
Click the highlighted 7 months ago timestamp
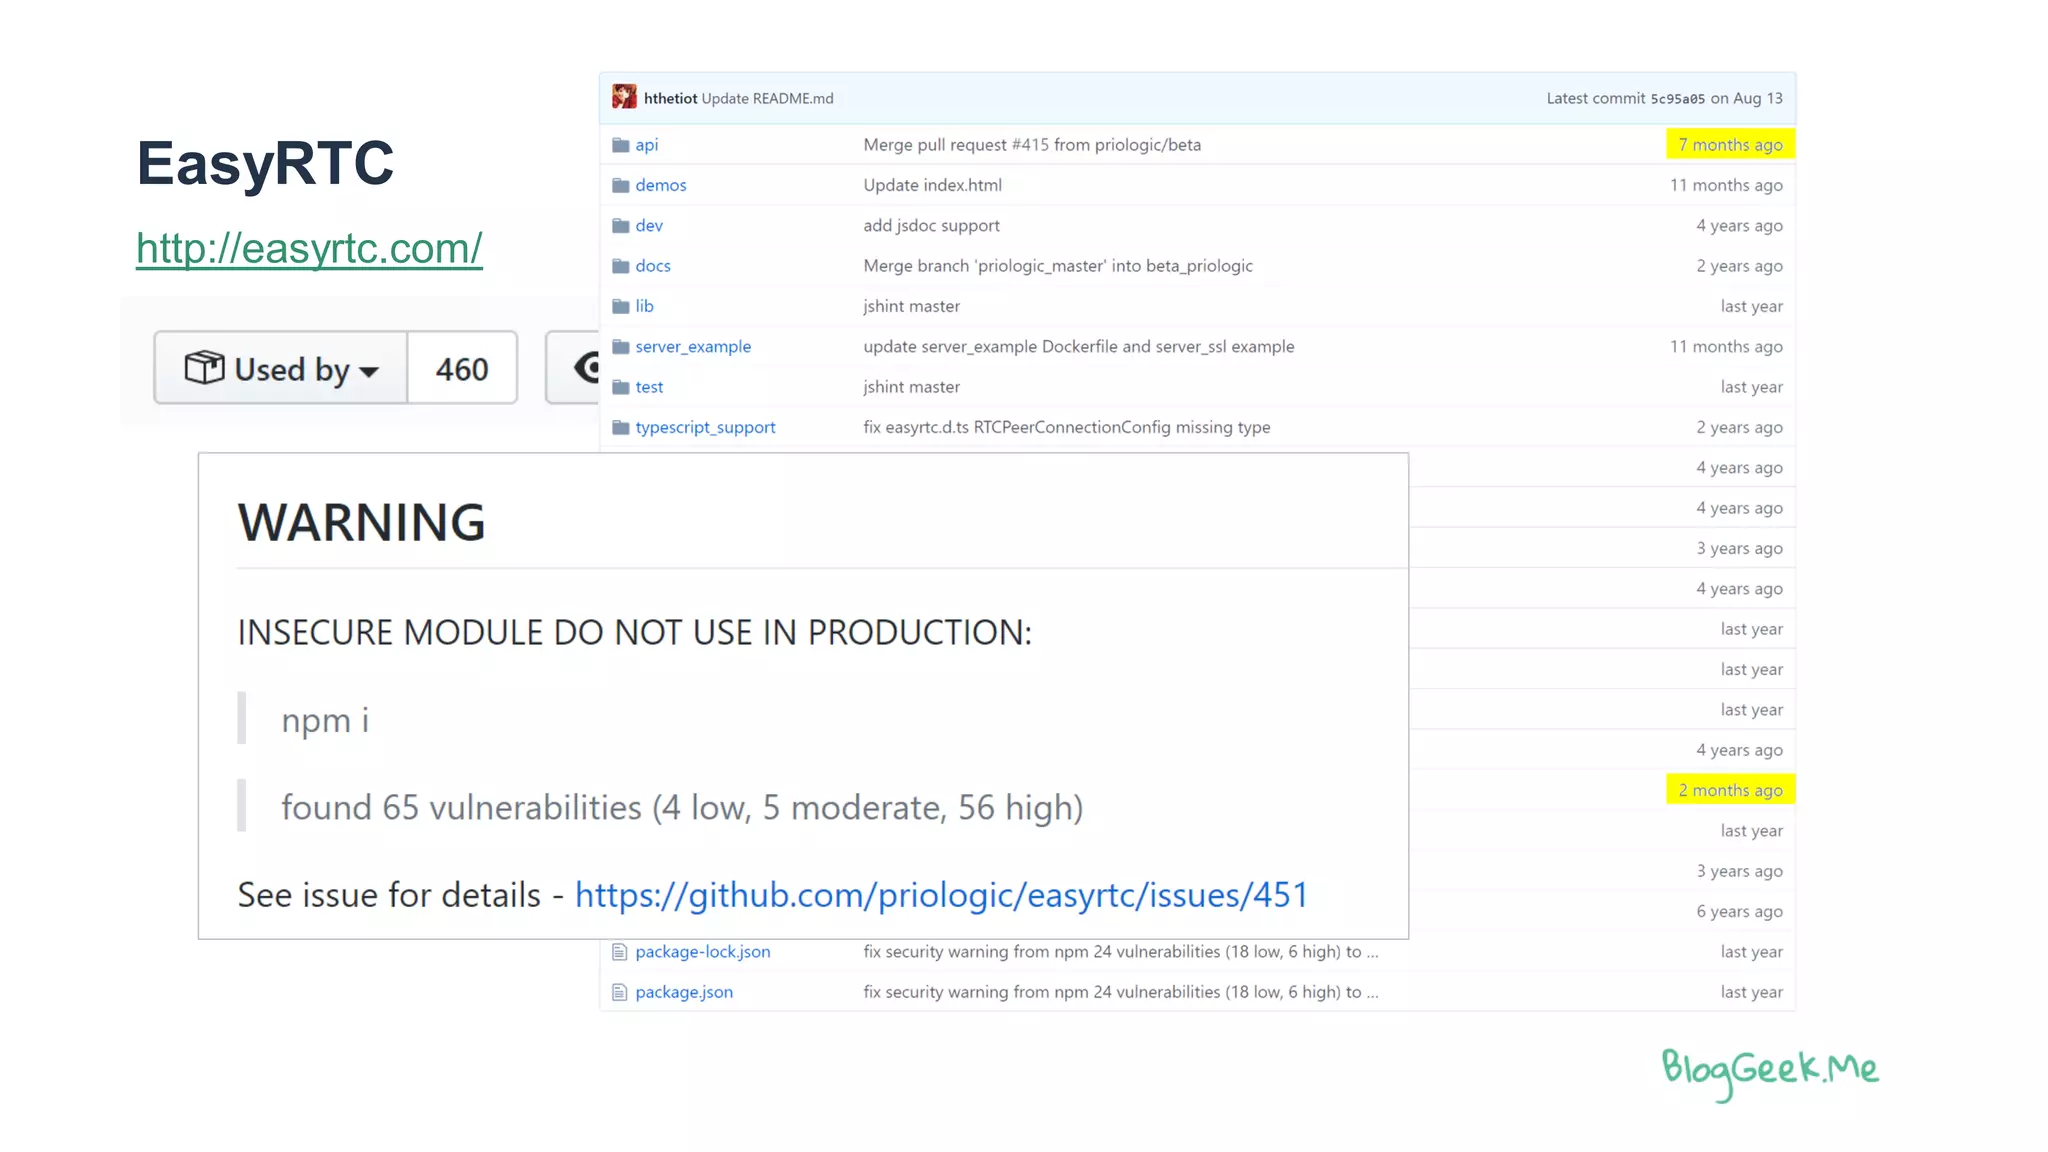(1730, 145)
